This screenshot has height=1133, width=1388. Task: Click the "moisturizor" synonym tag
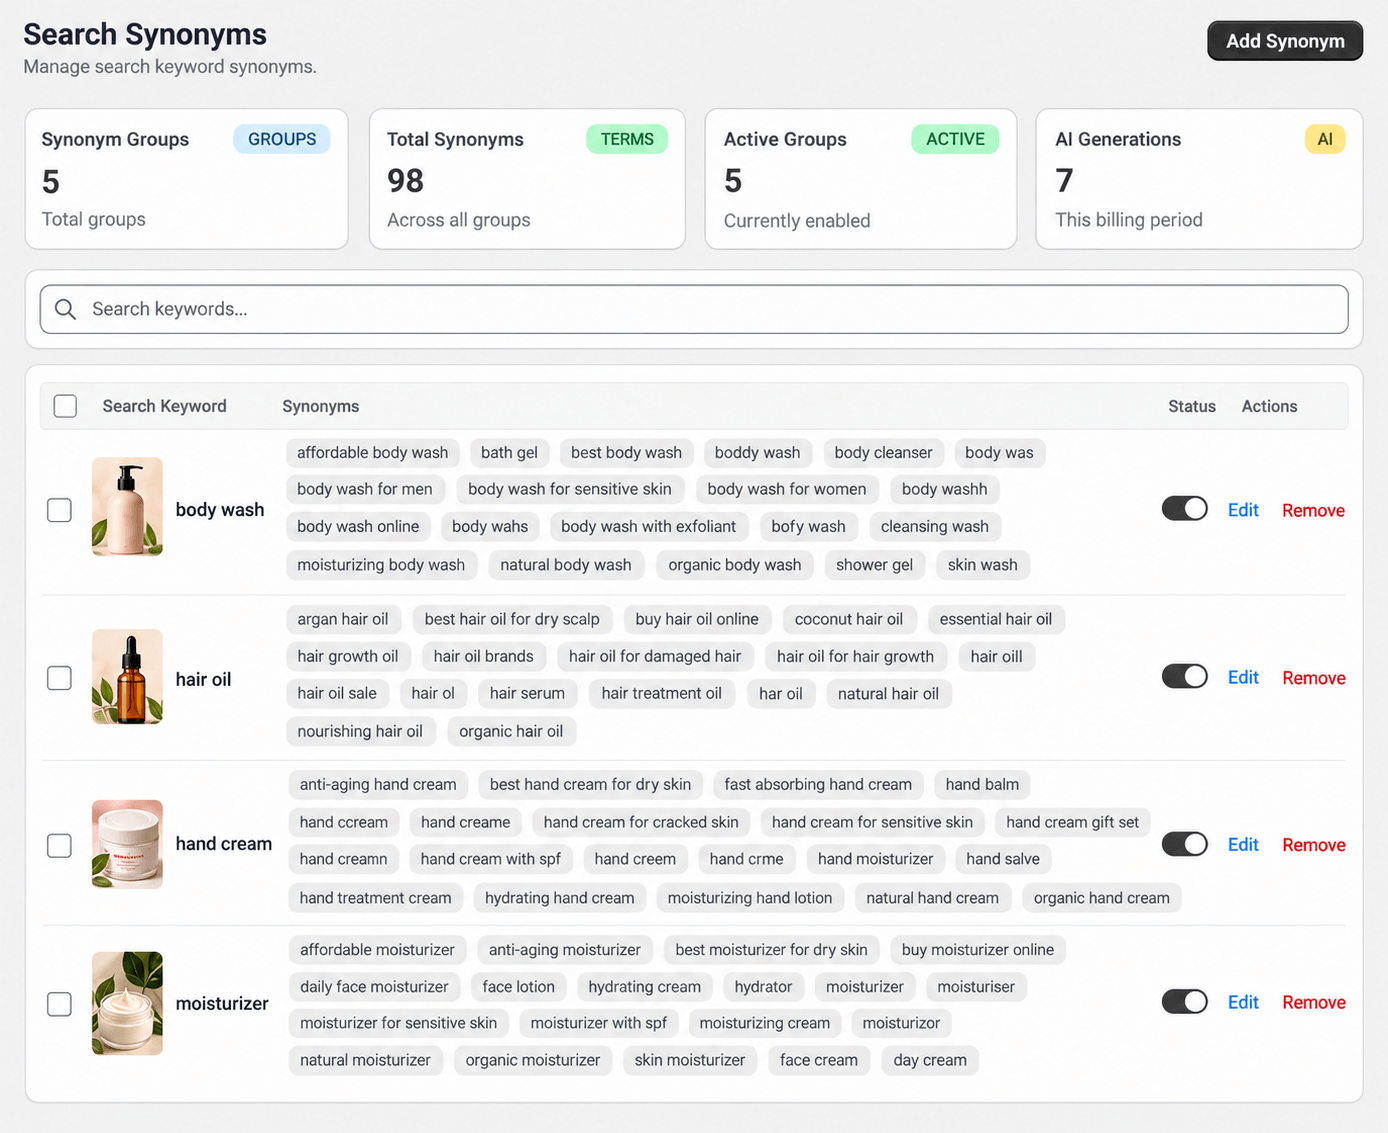901,1023
